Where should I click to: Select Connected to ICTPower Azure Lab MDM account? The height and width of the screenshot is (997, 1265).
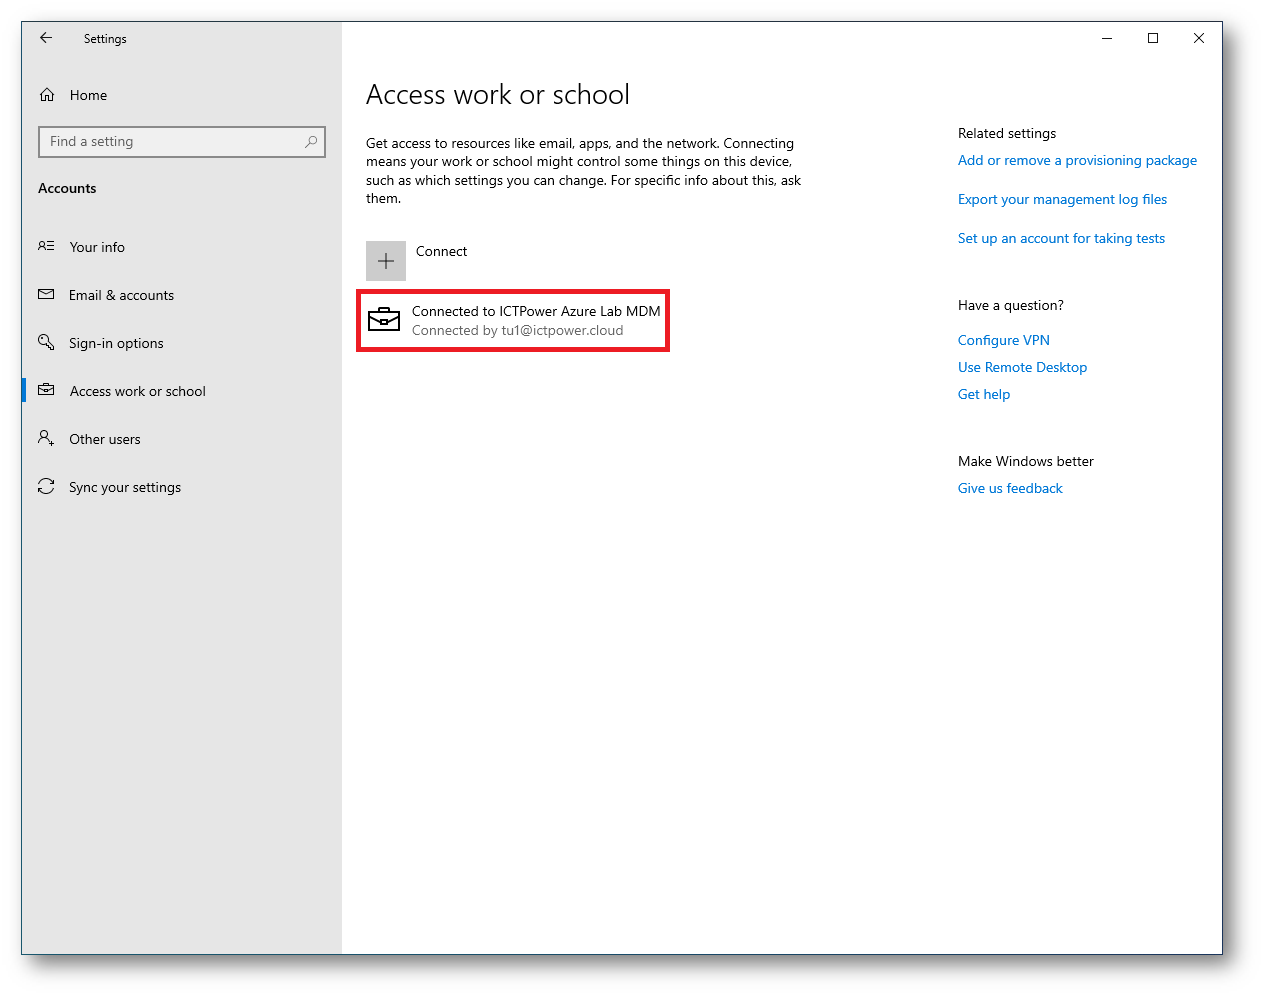513,321
